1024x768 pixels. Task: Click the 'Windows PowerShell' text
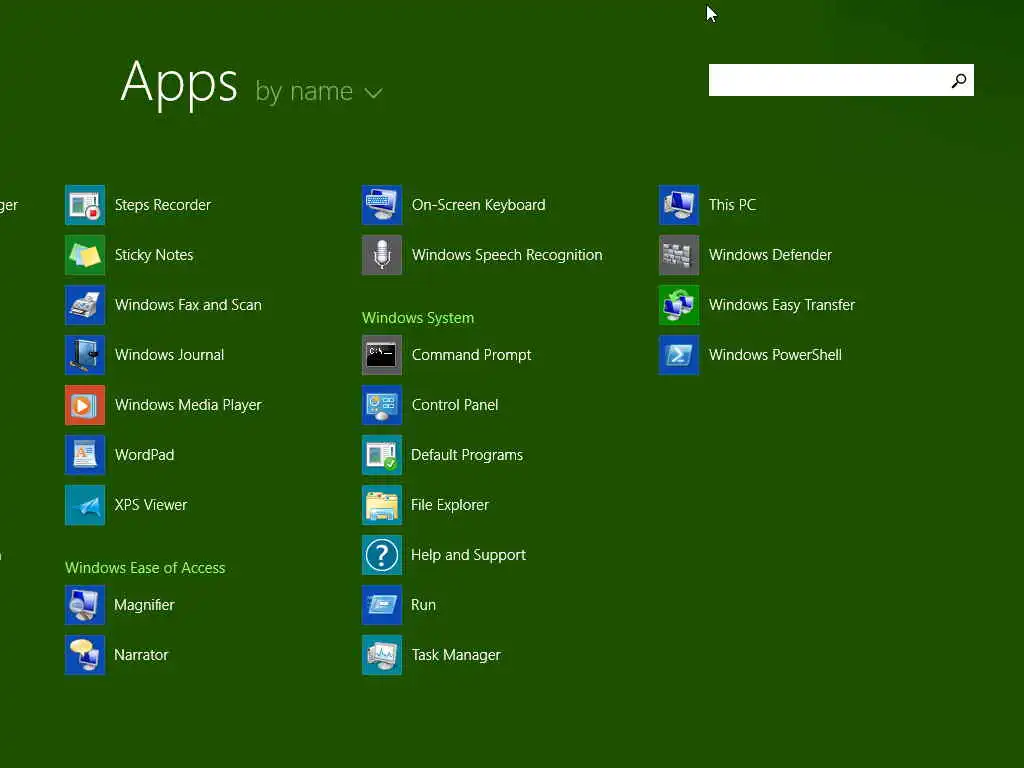point(775,355)
